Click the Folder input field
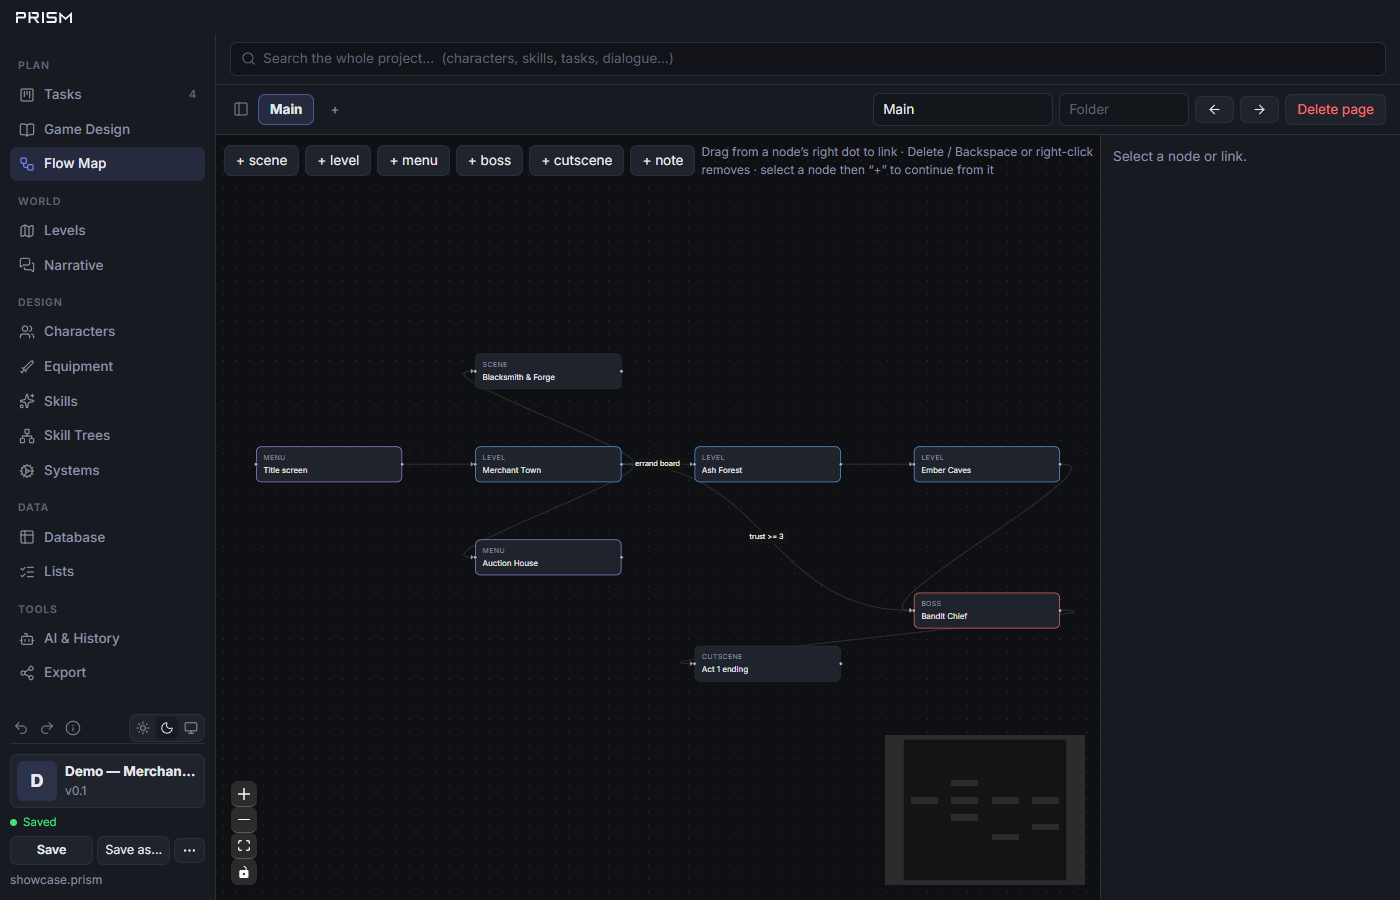1400x900 pixels. (x=1123, y=109)
